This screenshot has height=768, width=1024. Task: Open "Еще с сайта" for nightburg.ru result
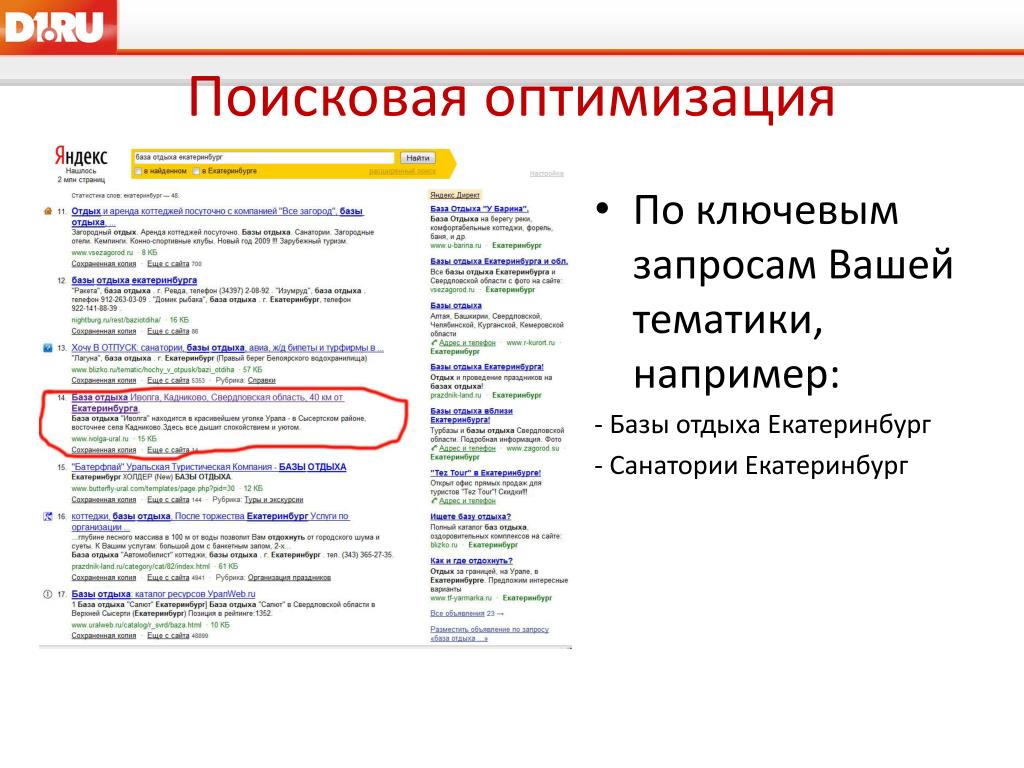pyautogui.click(x=168, y=331)
